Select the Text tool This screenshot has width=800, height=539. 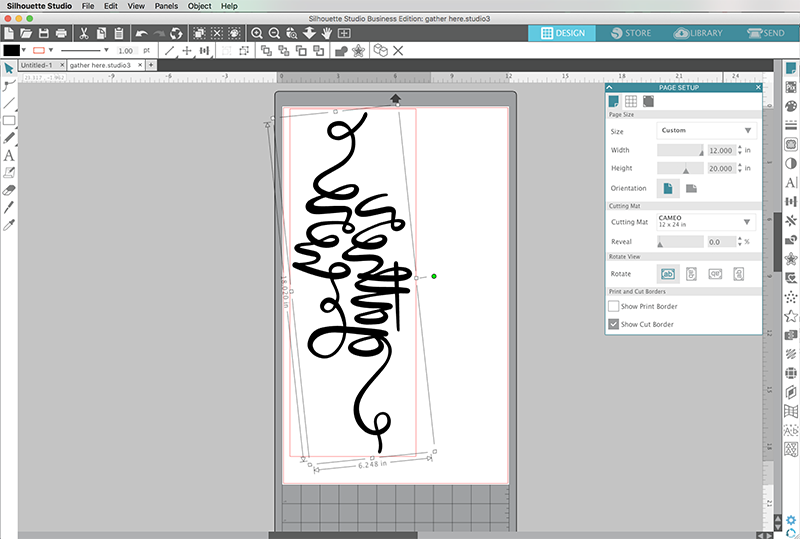[9, 155]
